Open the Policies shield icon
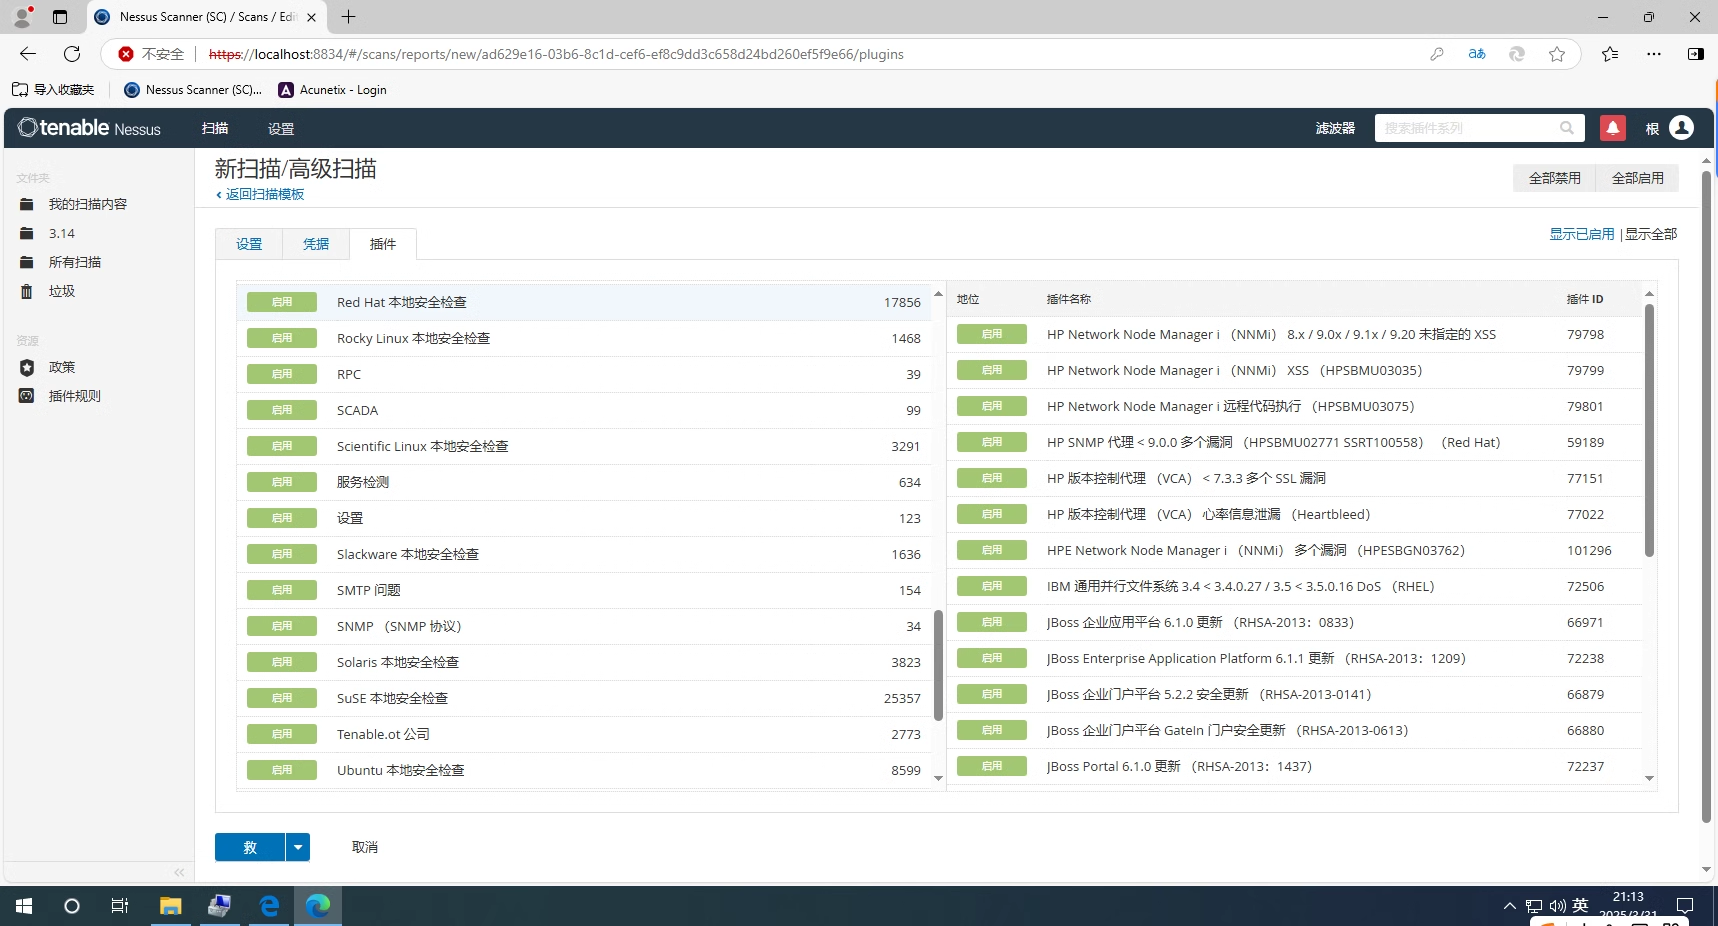The height and width of the screenshot is (926, 1718). (27, 367)
